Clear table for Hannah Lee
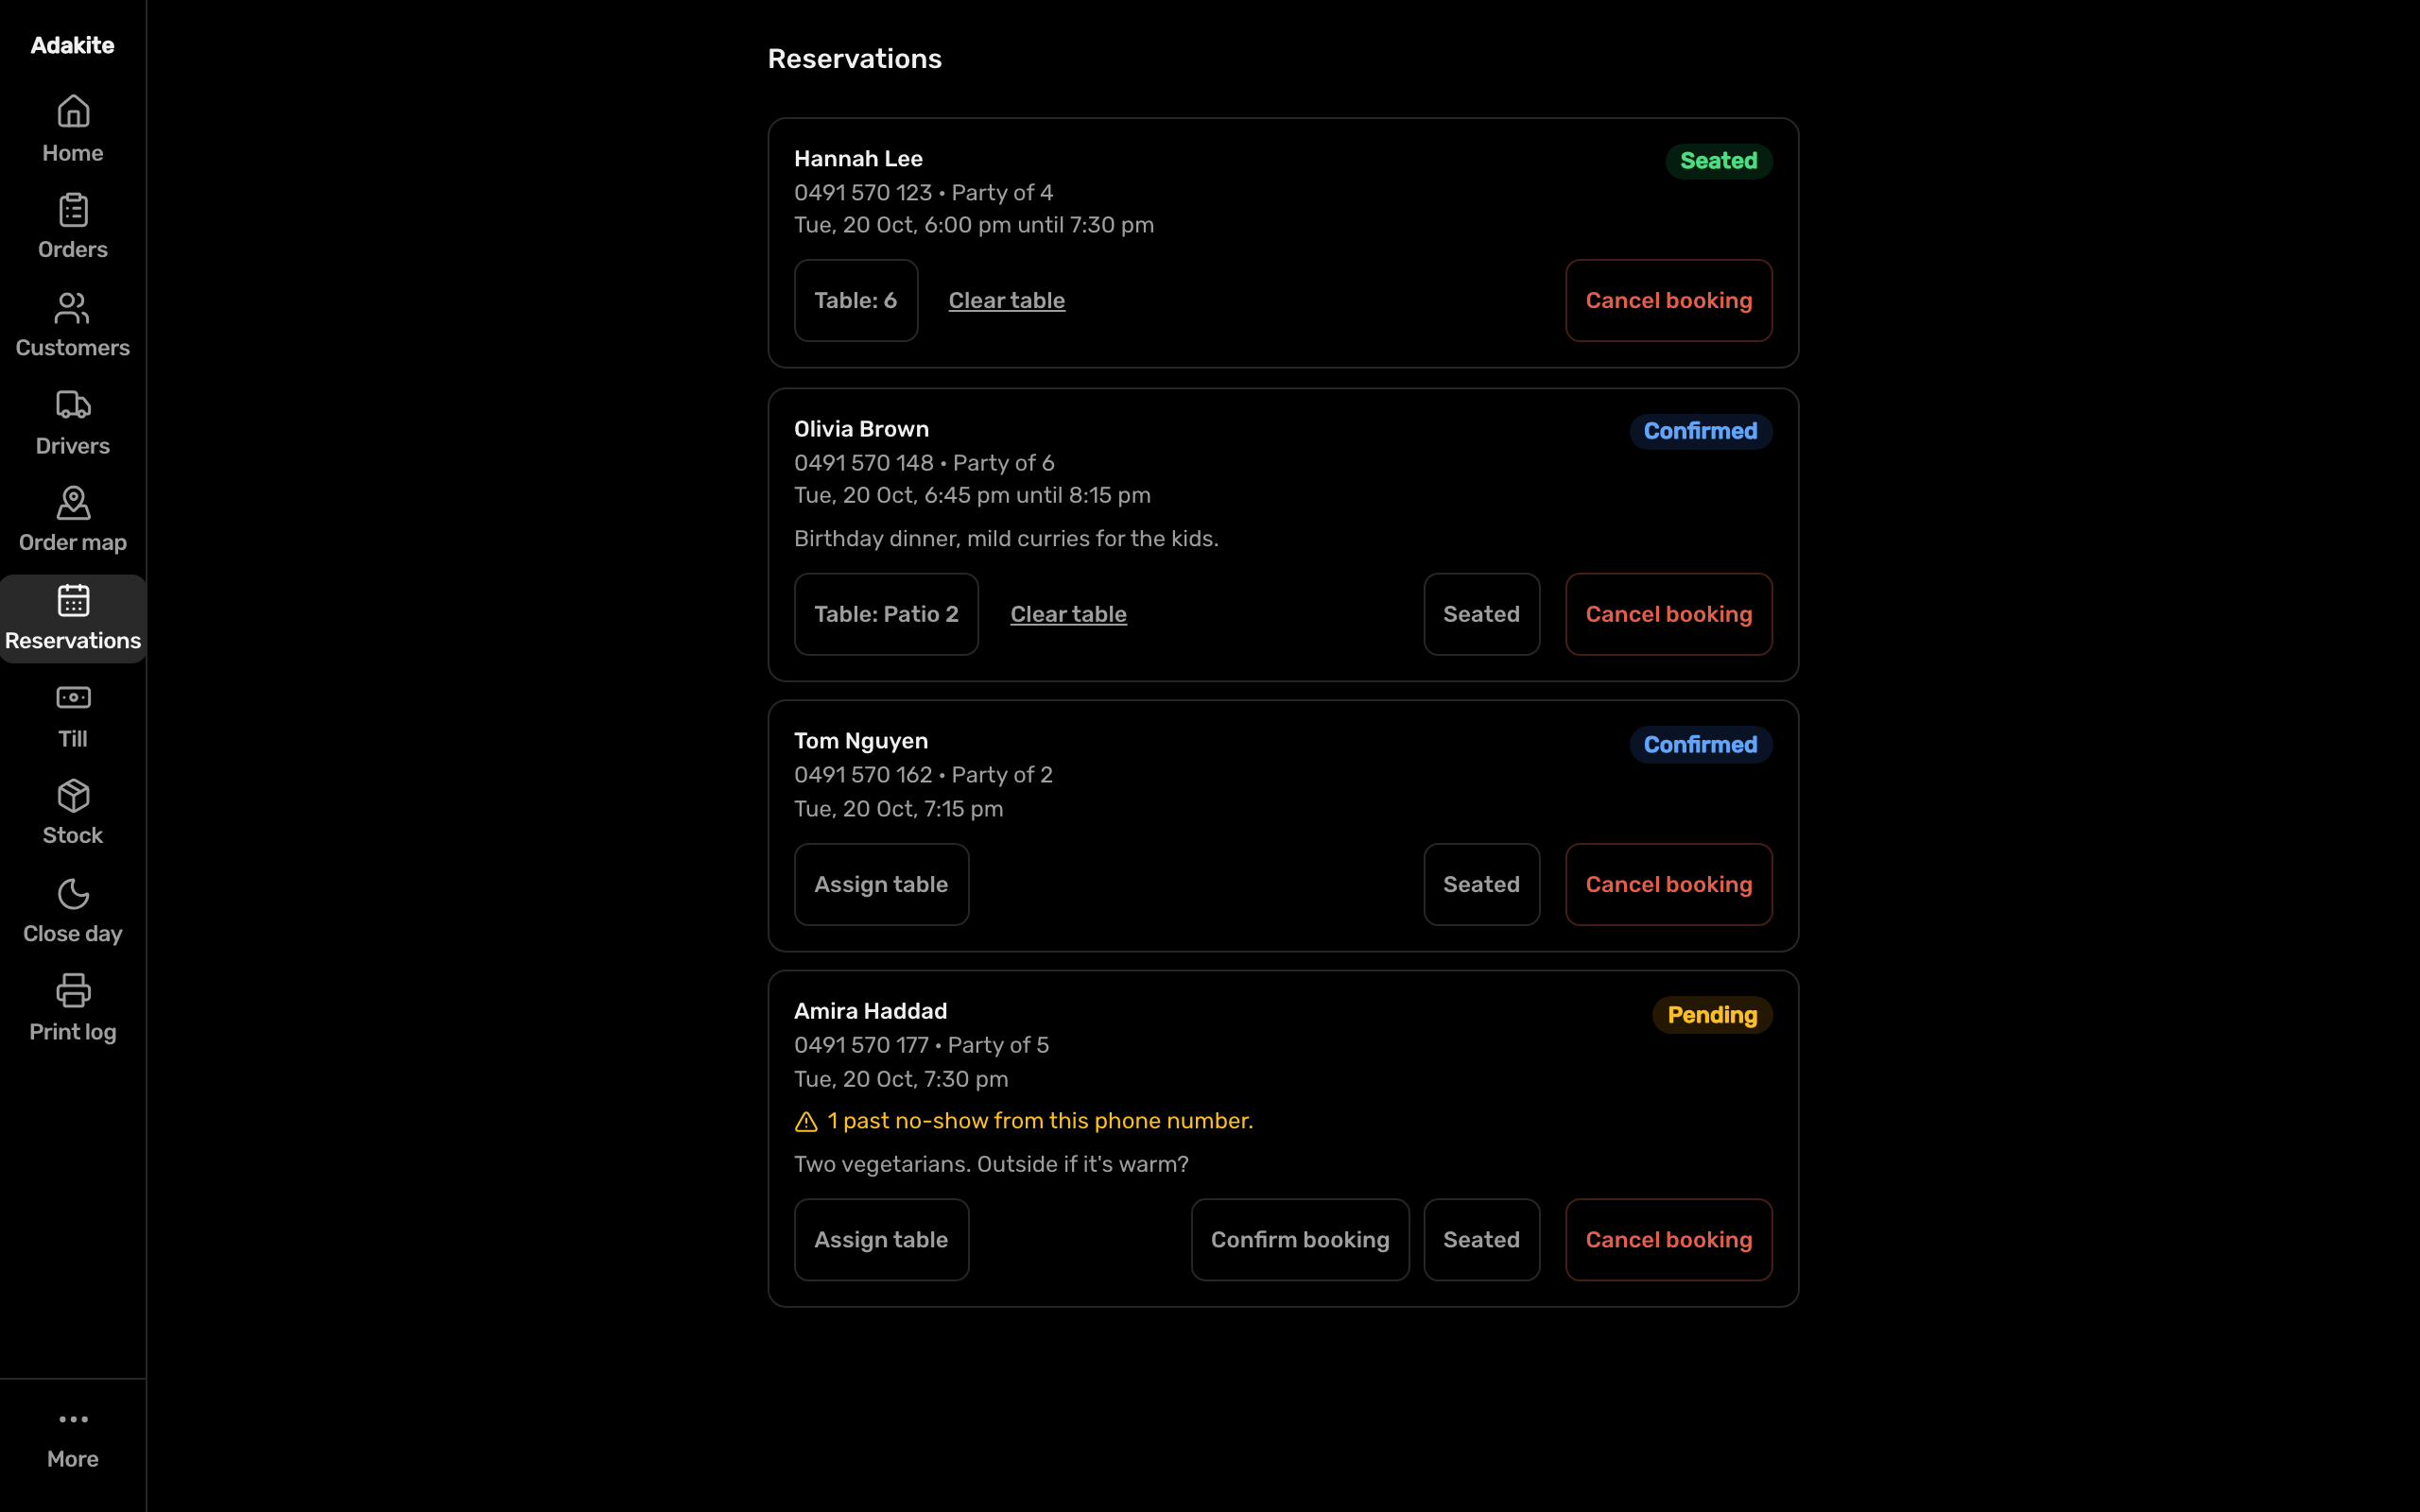The height and width of the screenshot is (1512, 2420). coord(1006,301)
